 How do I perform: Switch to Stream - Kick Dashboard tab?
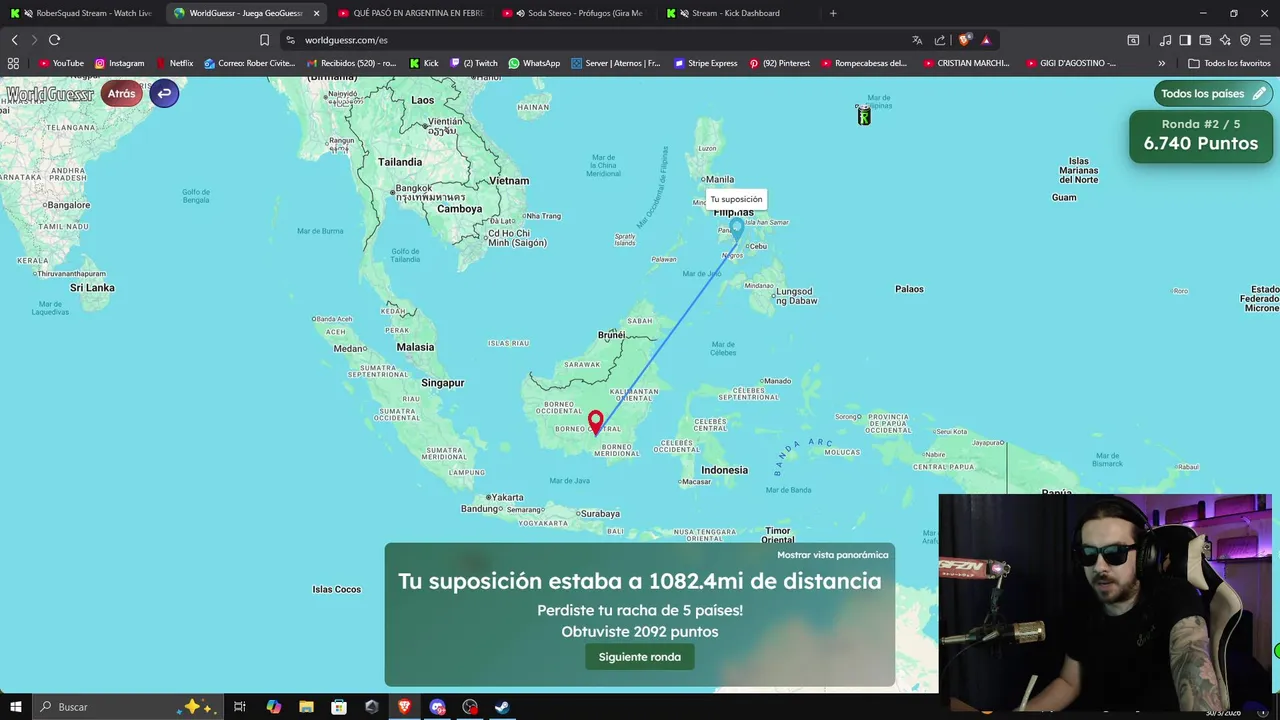[738, 13]
